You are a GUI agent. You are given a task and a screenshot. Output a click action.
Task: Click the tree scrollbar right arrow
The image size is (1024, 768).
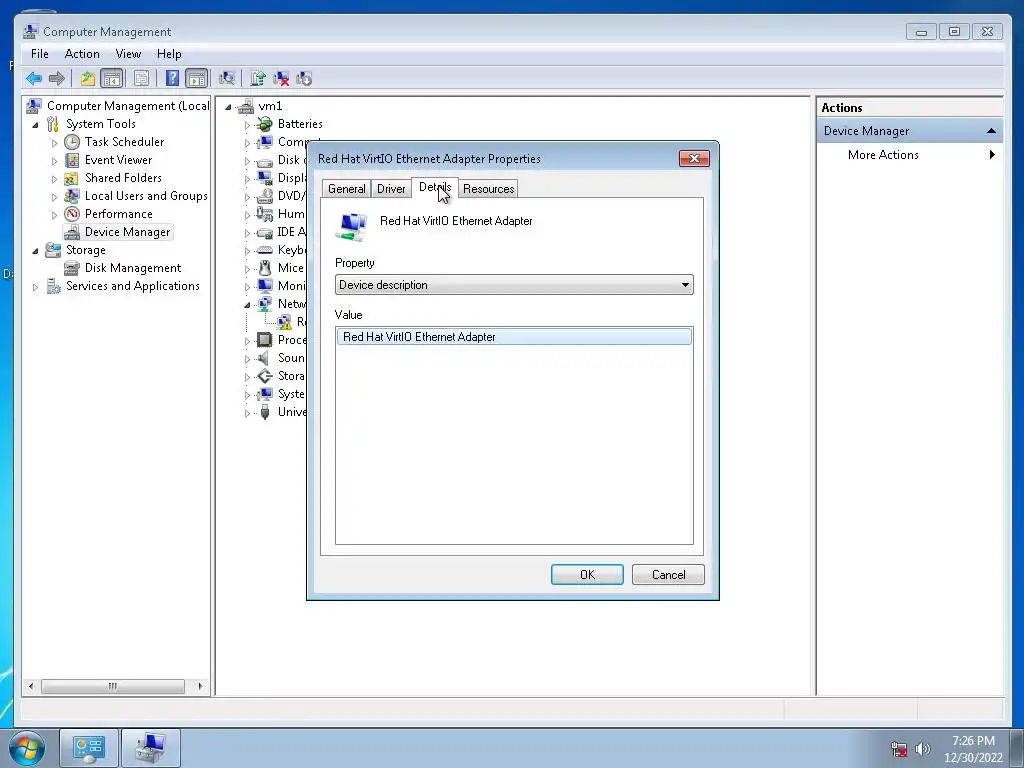(200, 686)
